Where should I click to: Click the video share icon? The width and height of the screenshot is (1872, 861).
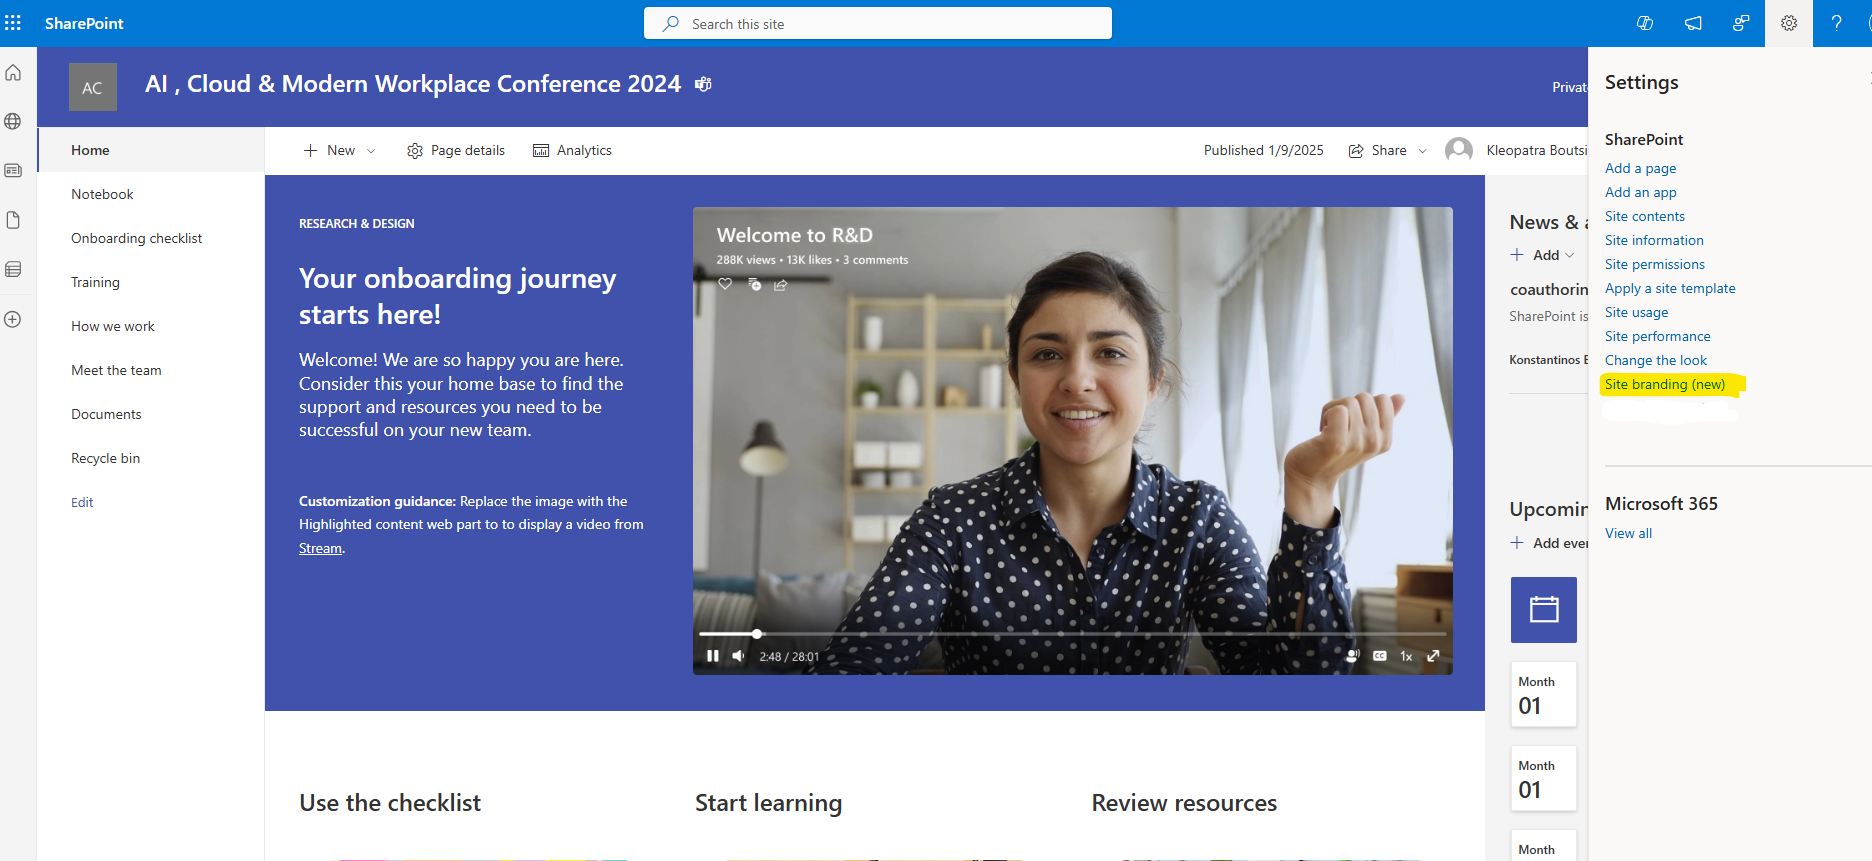tap(780, 285)
